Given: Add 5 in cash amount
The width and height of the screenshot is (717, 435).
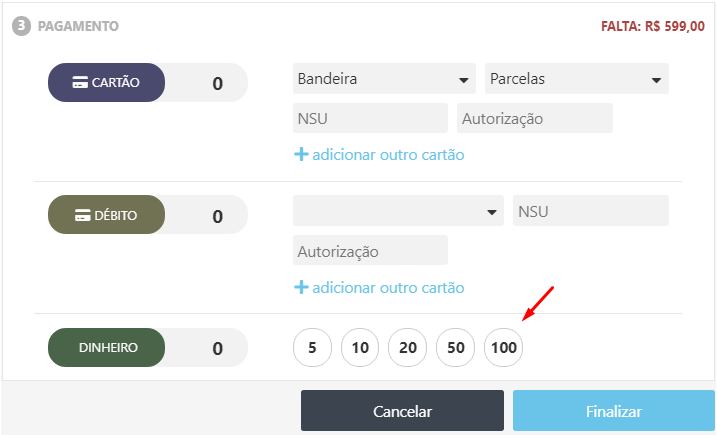Looking at the screenshot, I should point(312,349).
